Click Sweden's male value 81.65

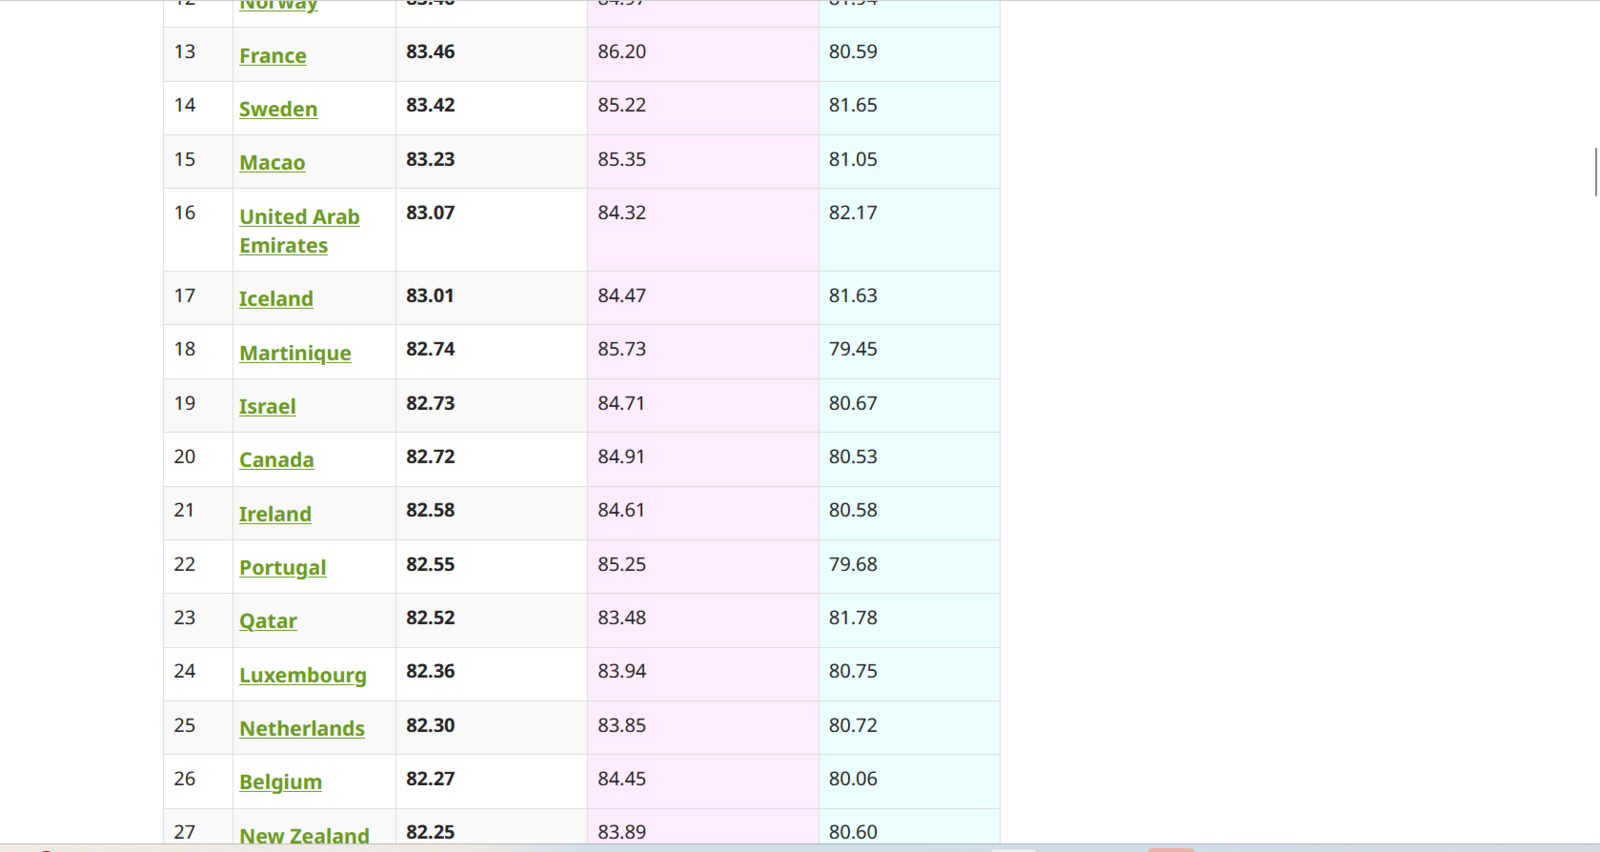tap(853, 105)
